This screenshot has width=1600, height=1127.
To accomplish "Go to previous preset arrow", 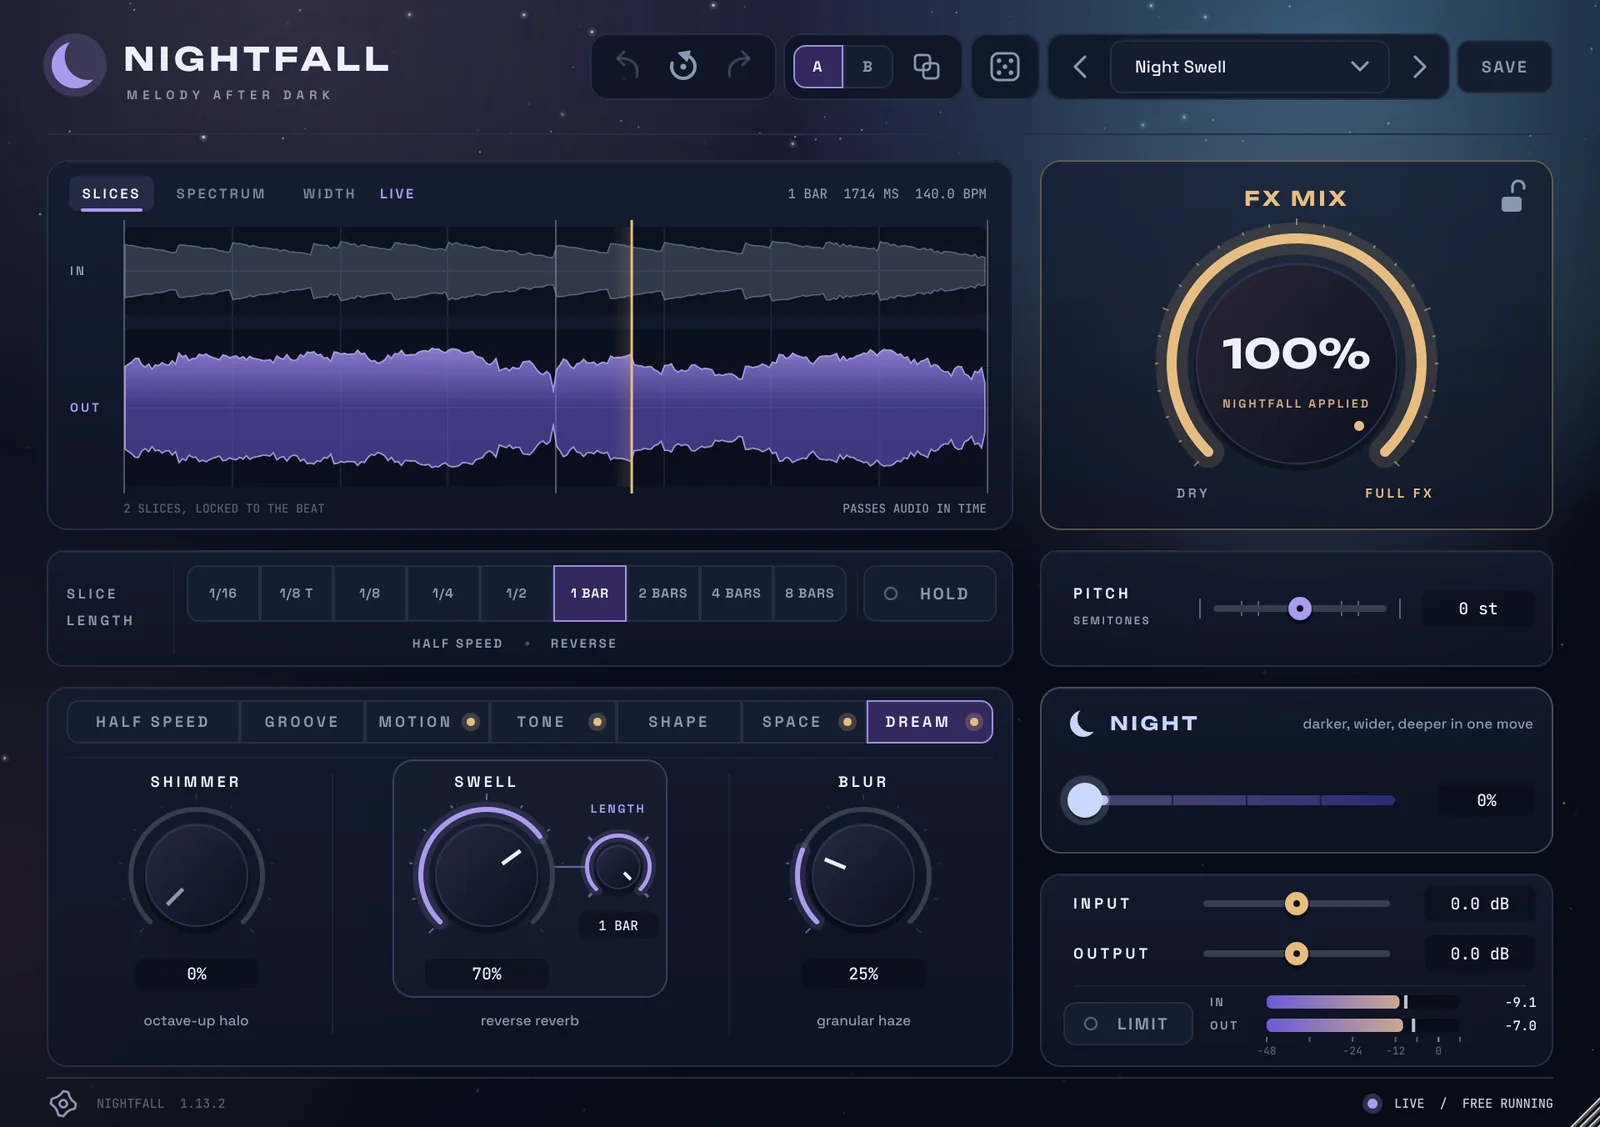I will click(x=1080, y=67).
